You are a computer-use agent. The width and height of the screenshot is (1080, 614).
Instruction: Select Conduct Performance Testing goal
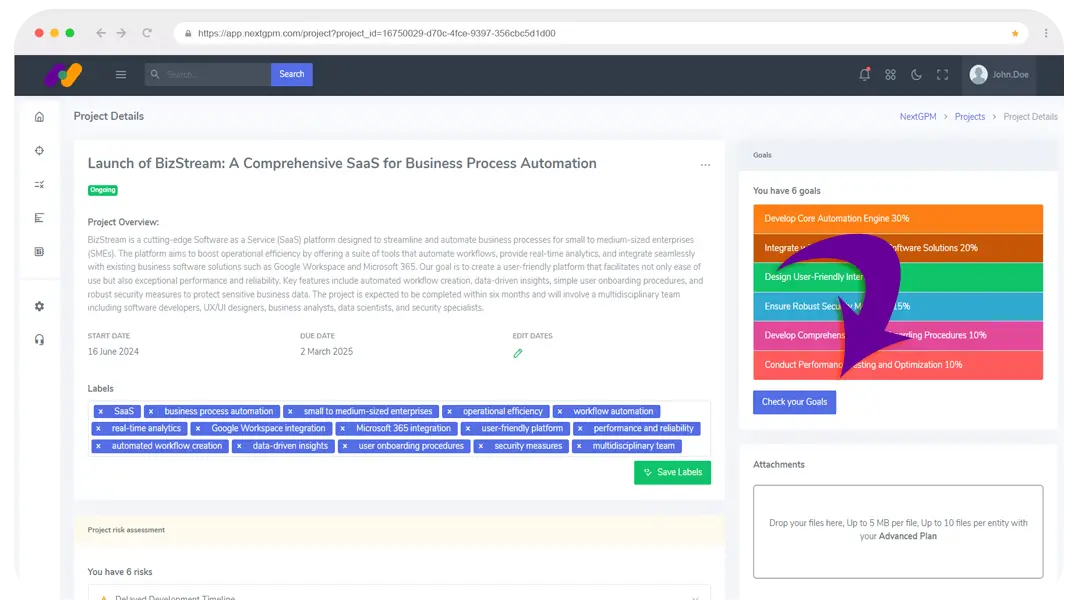click(x=897, y=365)
